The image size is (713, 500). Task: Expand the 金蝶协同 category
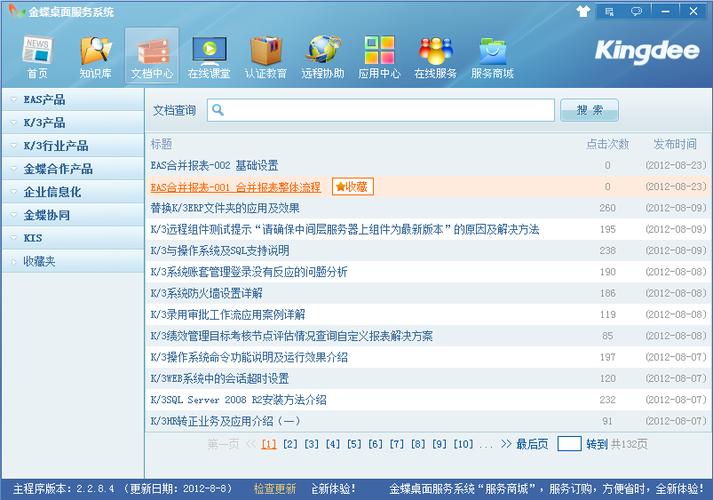(73, 215)
